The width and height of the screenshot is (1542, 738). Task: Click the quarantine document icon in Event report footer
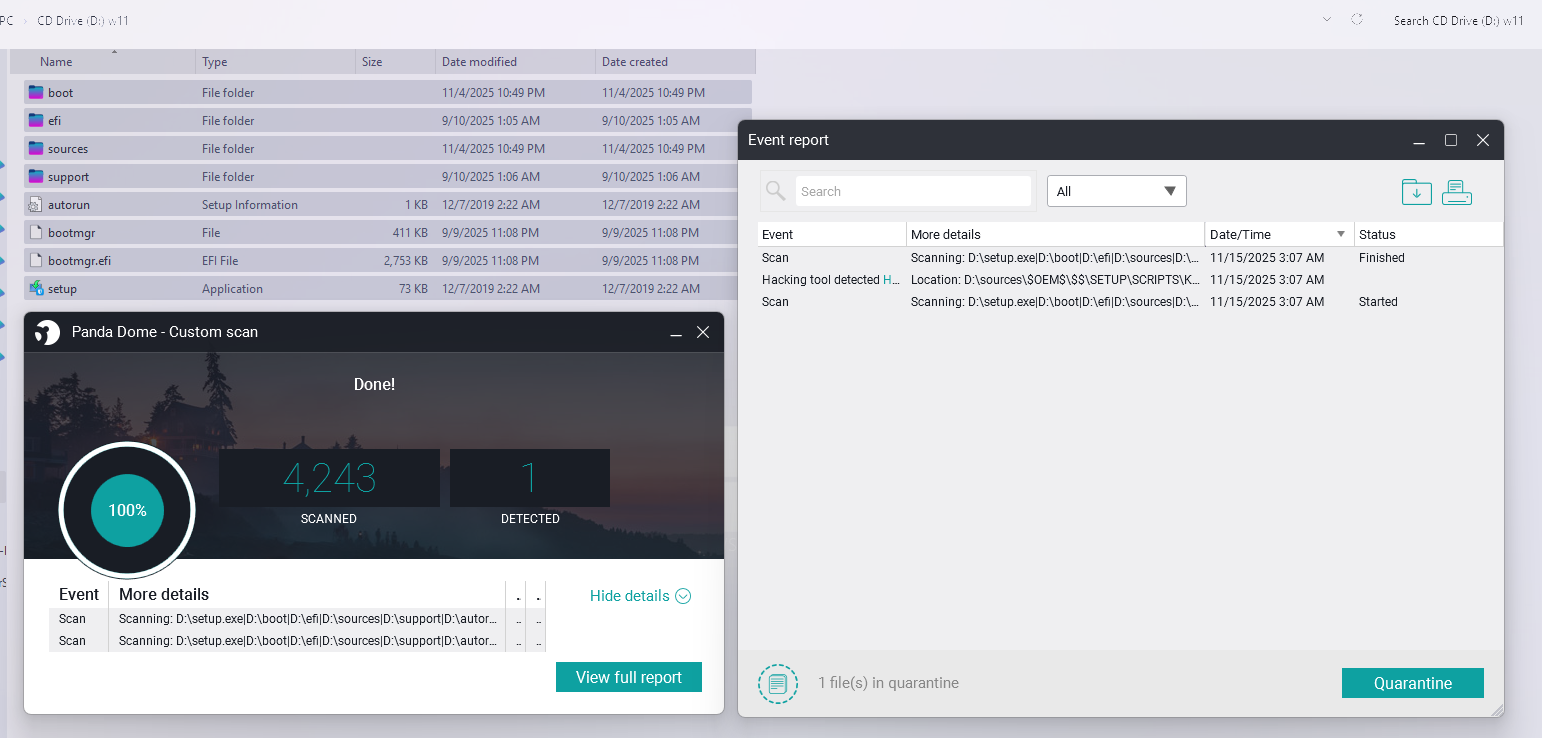(x=778, y=684)
